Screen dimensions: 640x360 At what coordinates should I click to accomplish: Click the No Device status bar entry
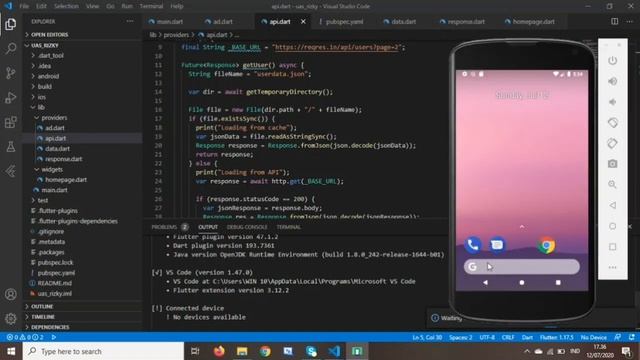pos(593,337)
